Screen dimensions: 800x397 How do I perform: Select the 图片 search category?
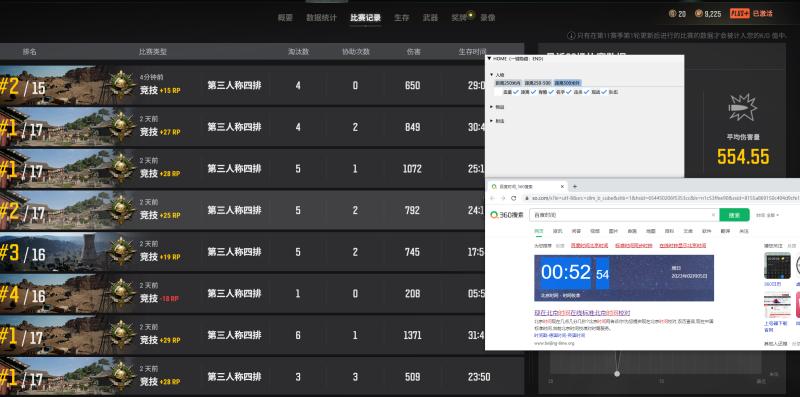click(613, 231)
